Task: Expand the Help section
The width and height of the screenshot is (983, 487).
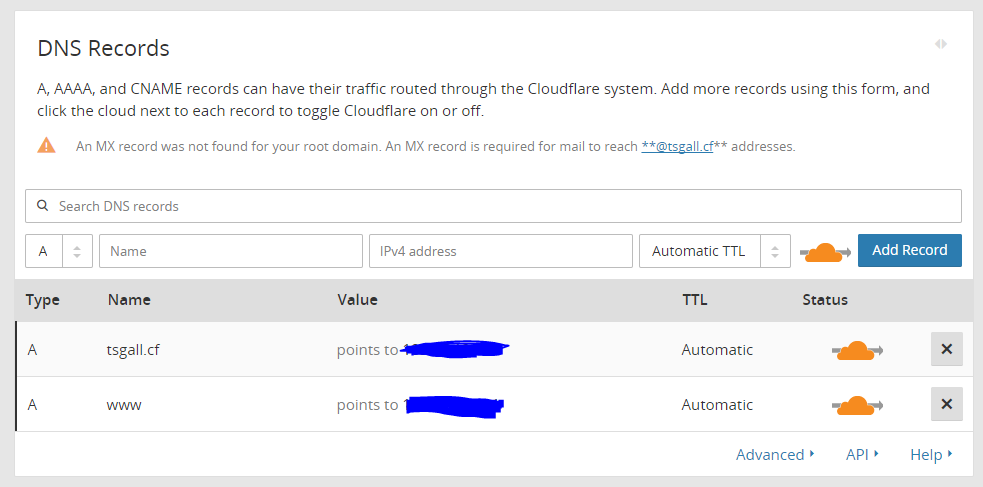Action: pyautogui.click(x=931, y=454)
